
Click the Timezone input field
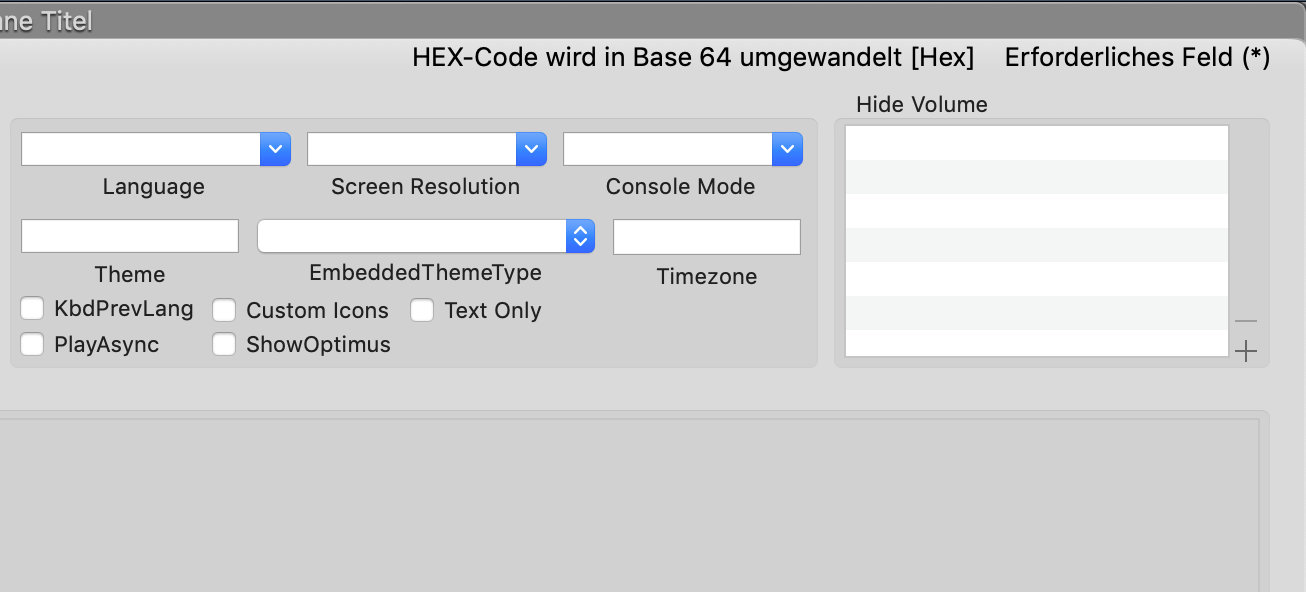tap(706, 237)
